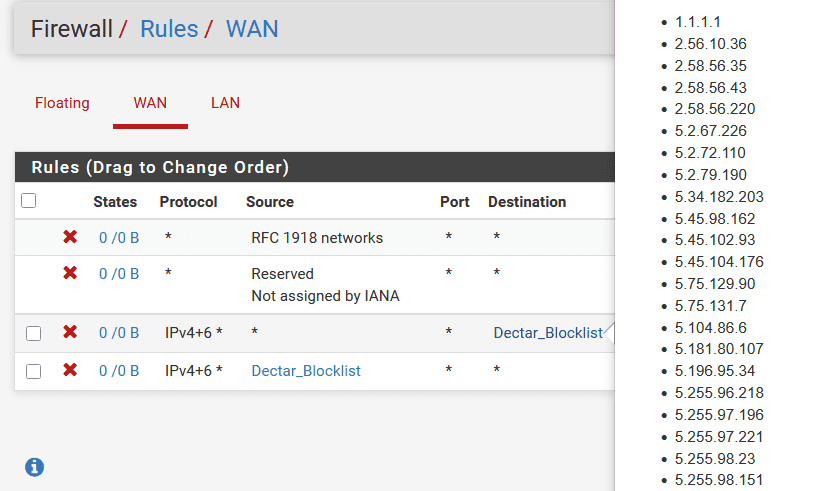Click the red block icon on the Reserved rule
Image resolution: width=832 pixels, height=491 pixels.
(70, 273)
